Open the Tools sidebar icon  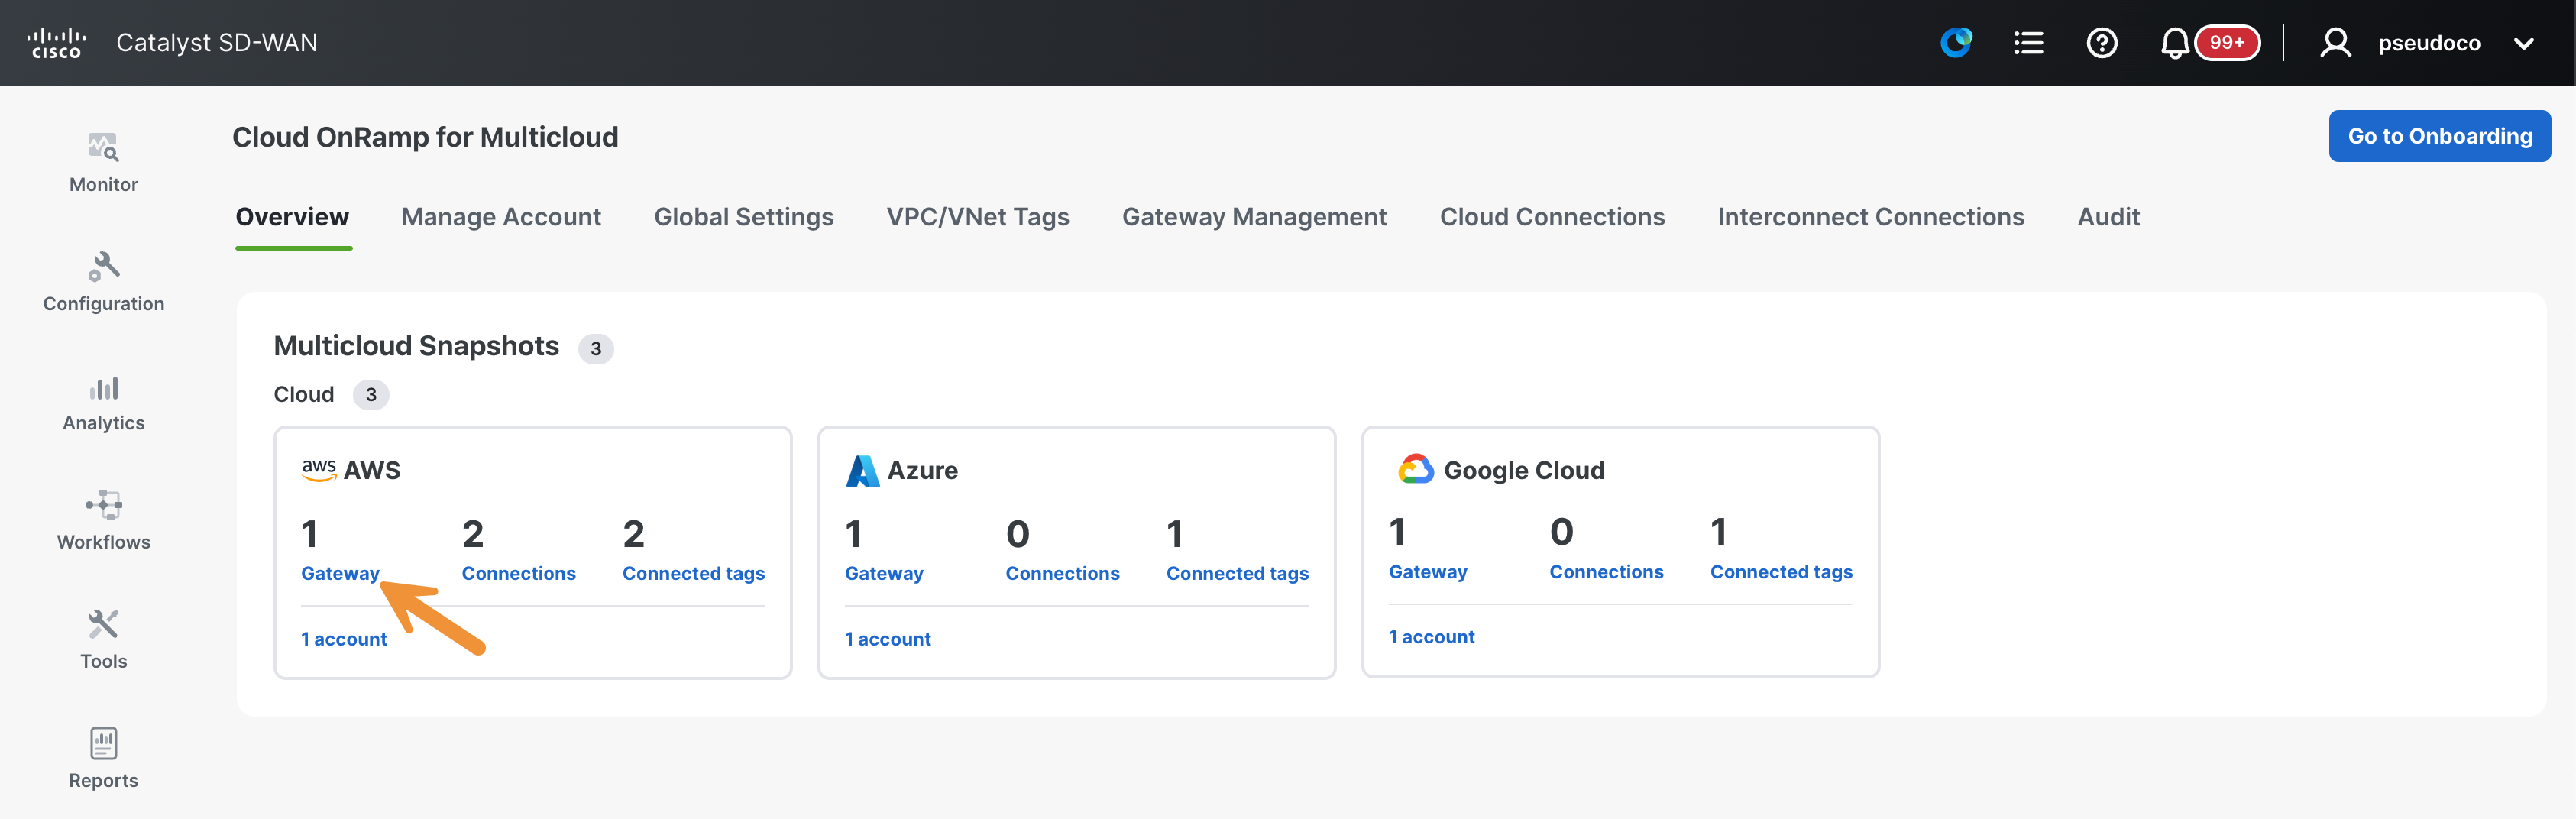tap(103, 624)
